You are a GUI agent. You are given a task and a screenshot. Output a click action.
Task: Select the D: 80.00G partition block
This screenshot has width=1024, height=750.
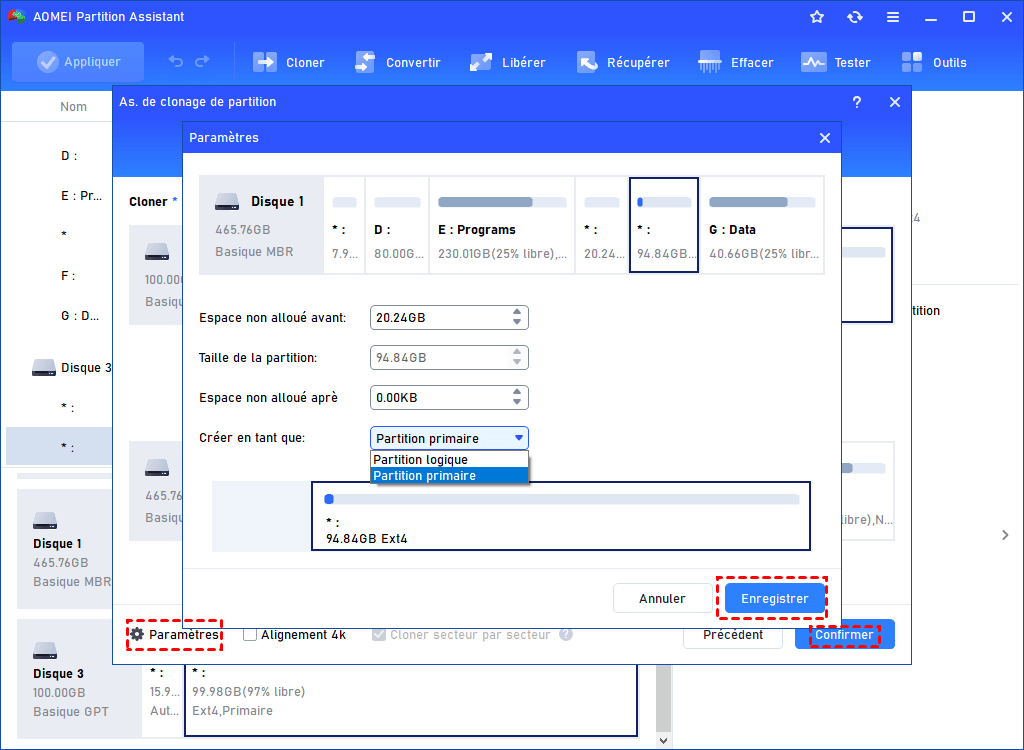point(397,225)
